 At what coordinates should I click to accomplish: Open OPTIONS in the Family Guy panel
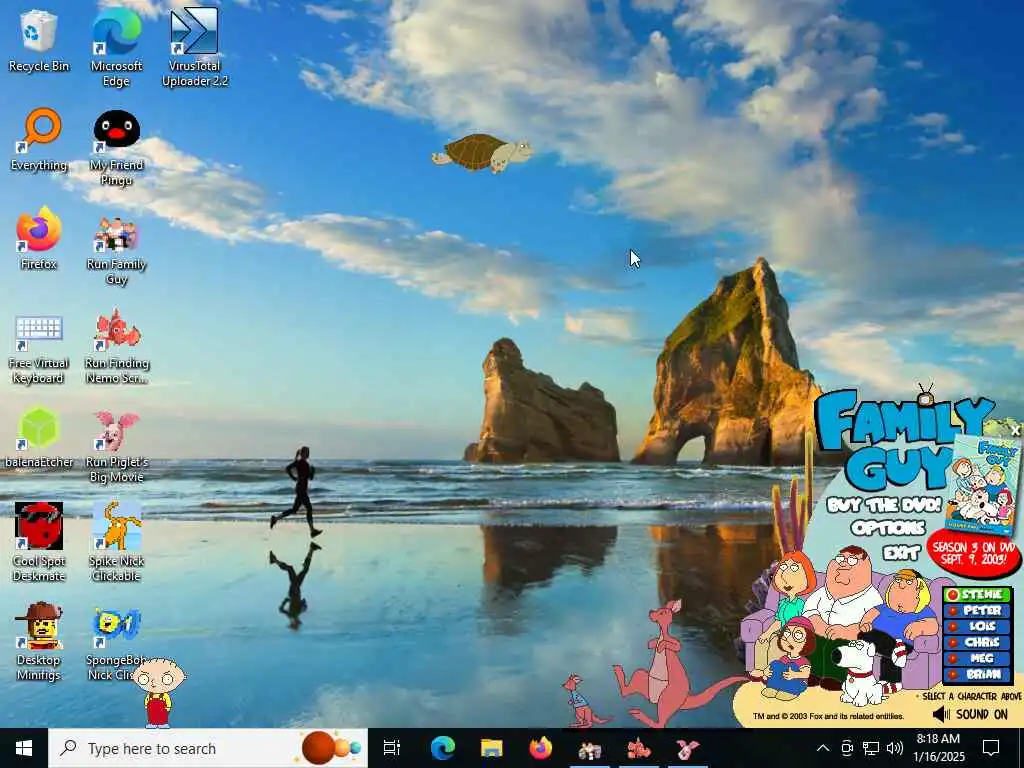pos(888,528)
